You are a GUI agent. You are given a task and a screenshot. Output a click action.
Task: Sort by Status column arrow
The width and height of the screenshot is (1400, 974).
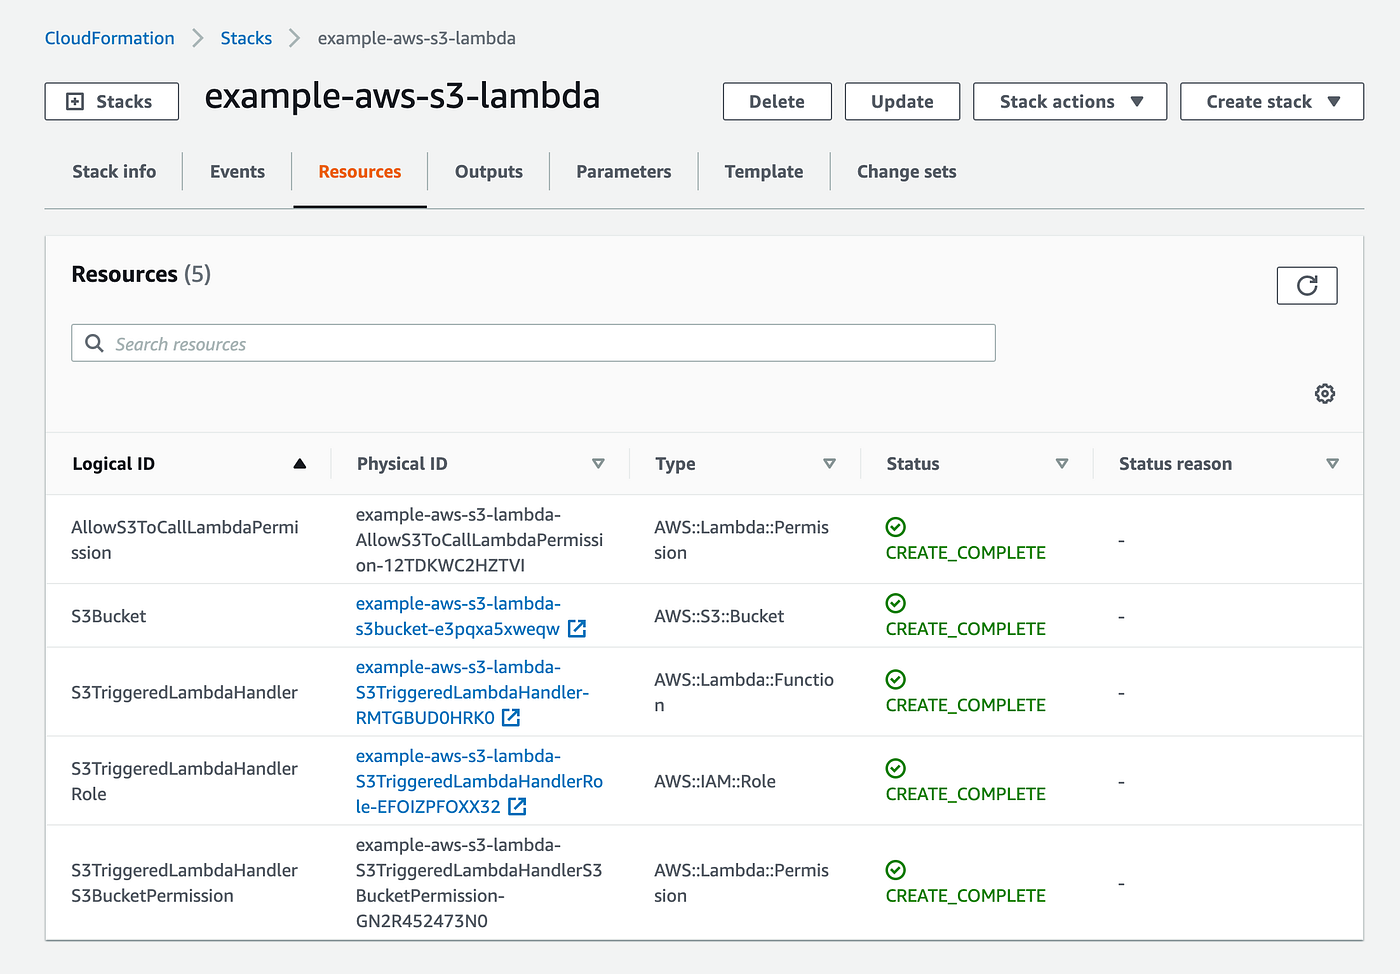coord(1062,463)
